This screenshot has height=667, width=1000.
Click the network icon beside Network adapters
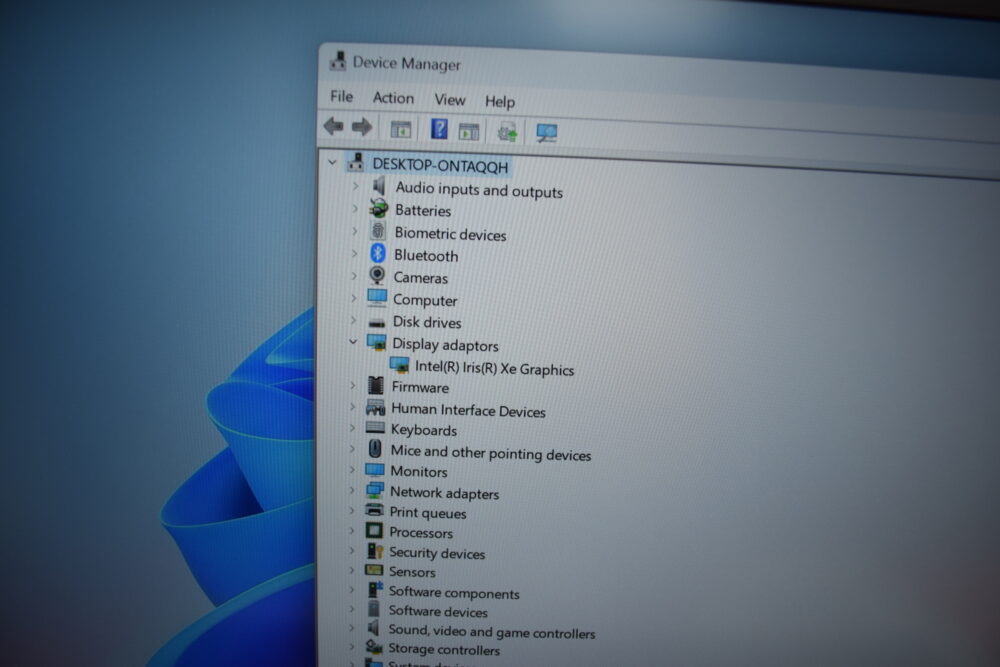(x=374, y=490)
